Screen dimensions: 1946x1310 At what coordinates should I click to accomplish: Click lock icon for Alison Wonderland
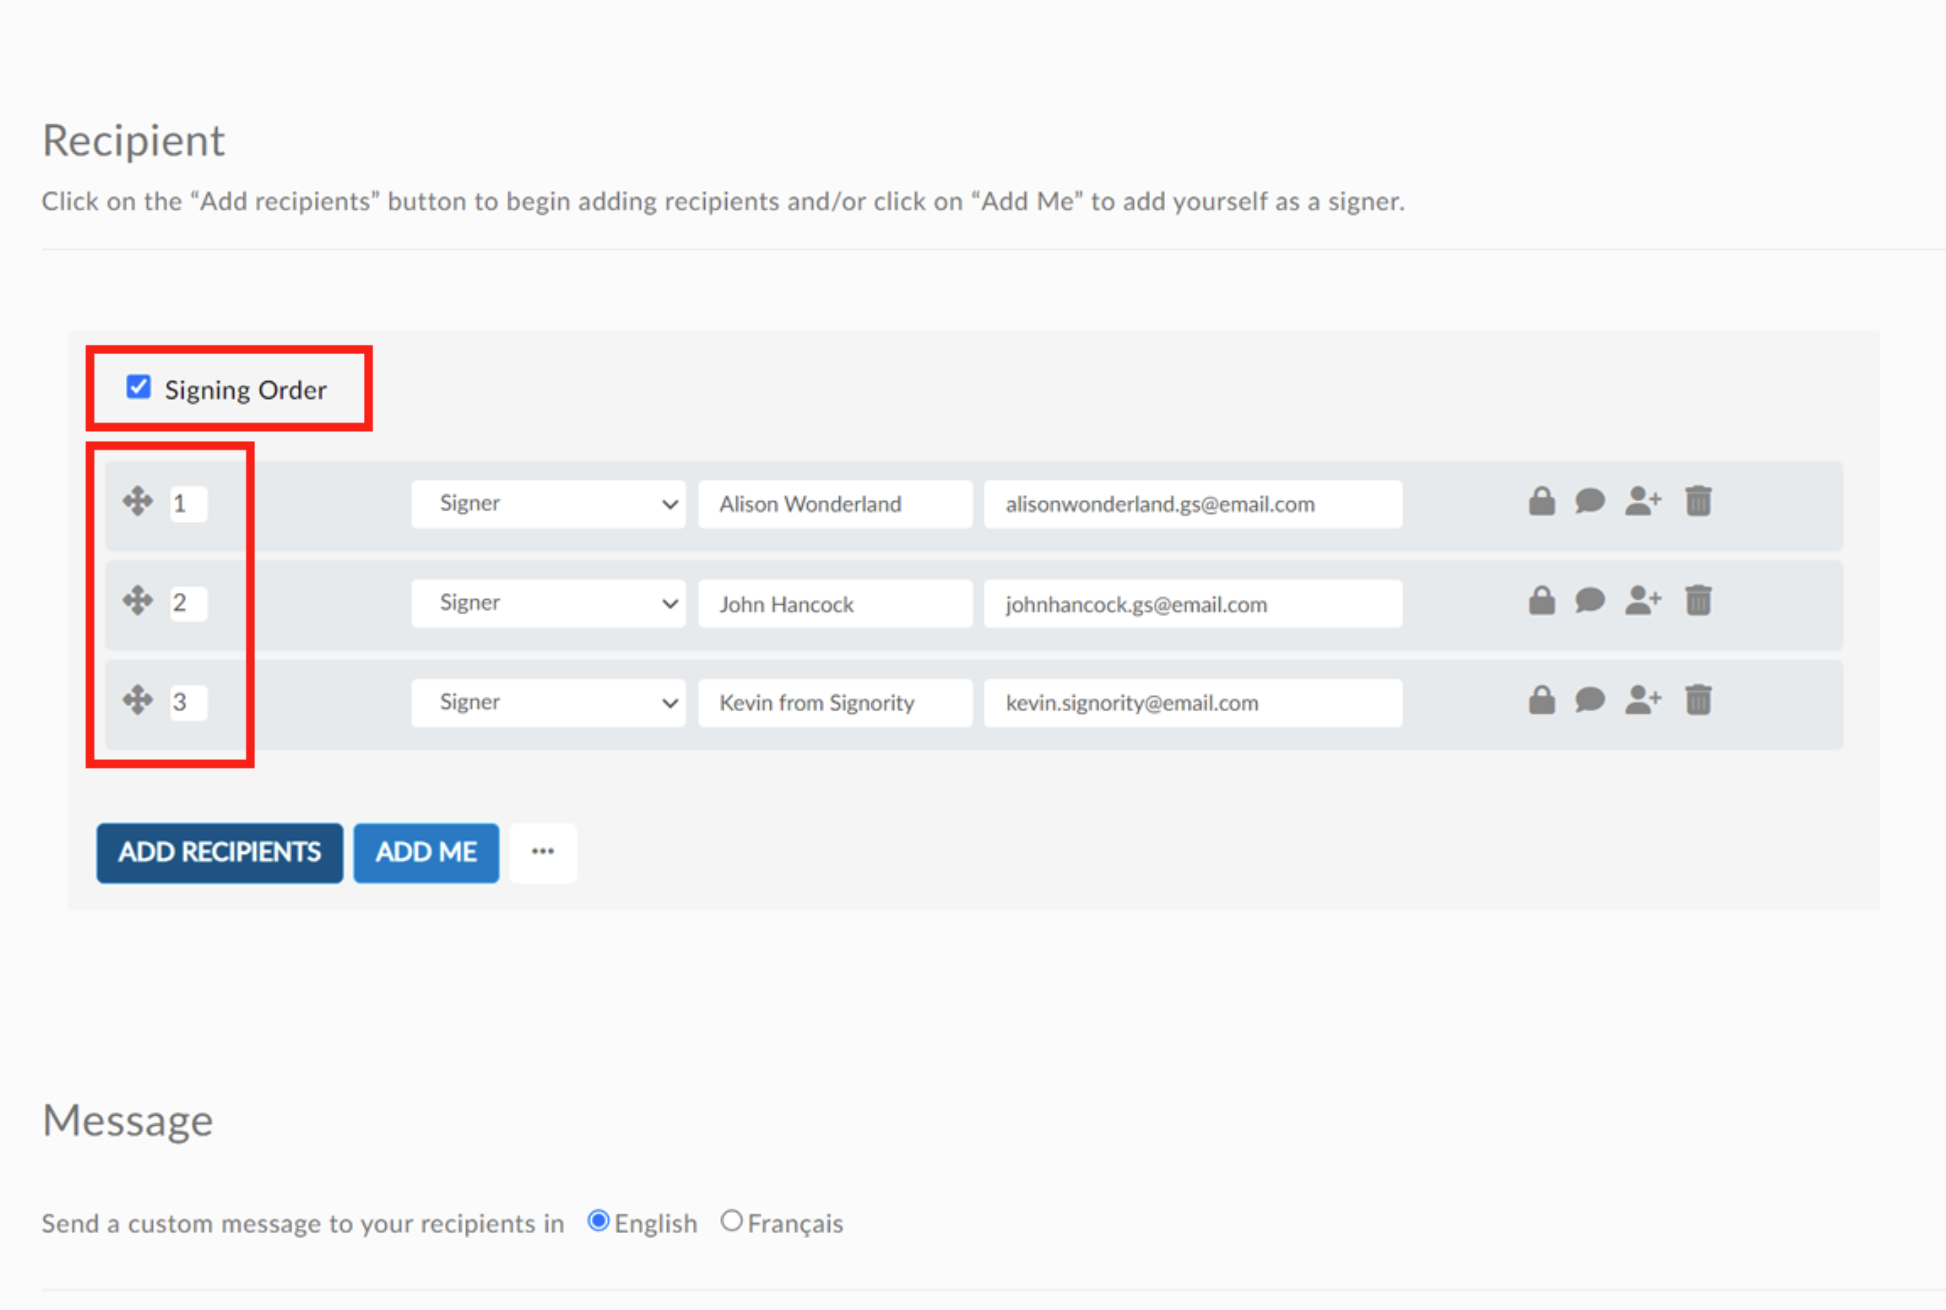pos(1541,501)
